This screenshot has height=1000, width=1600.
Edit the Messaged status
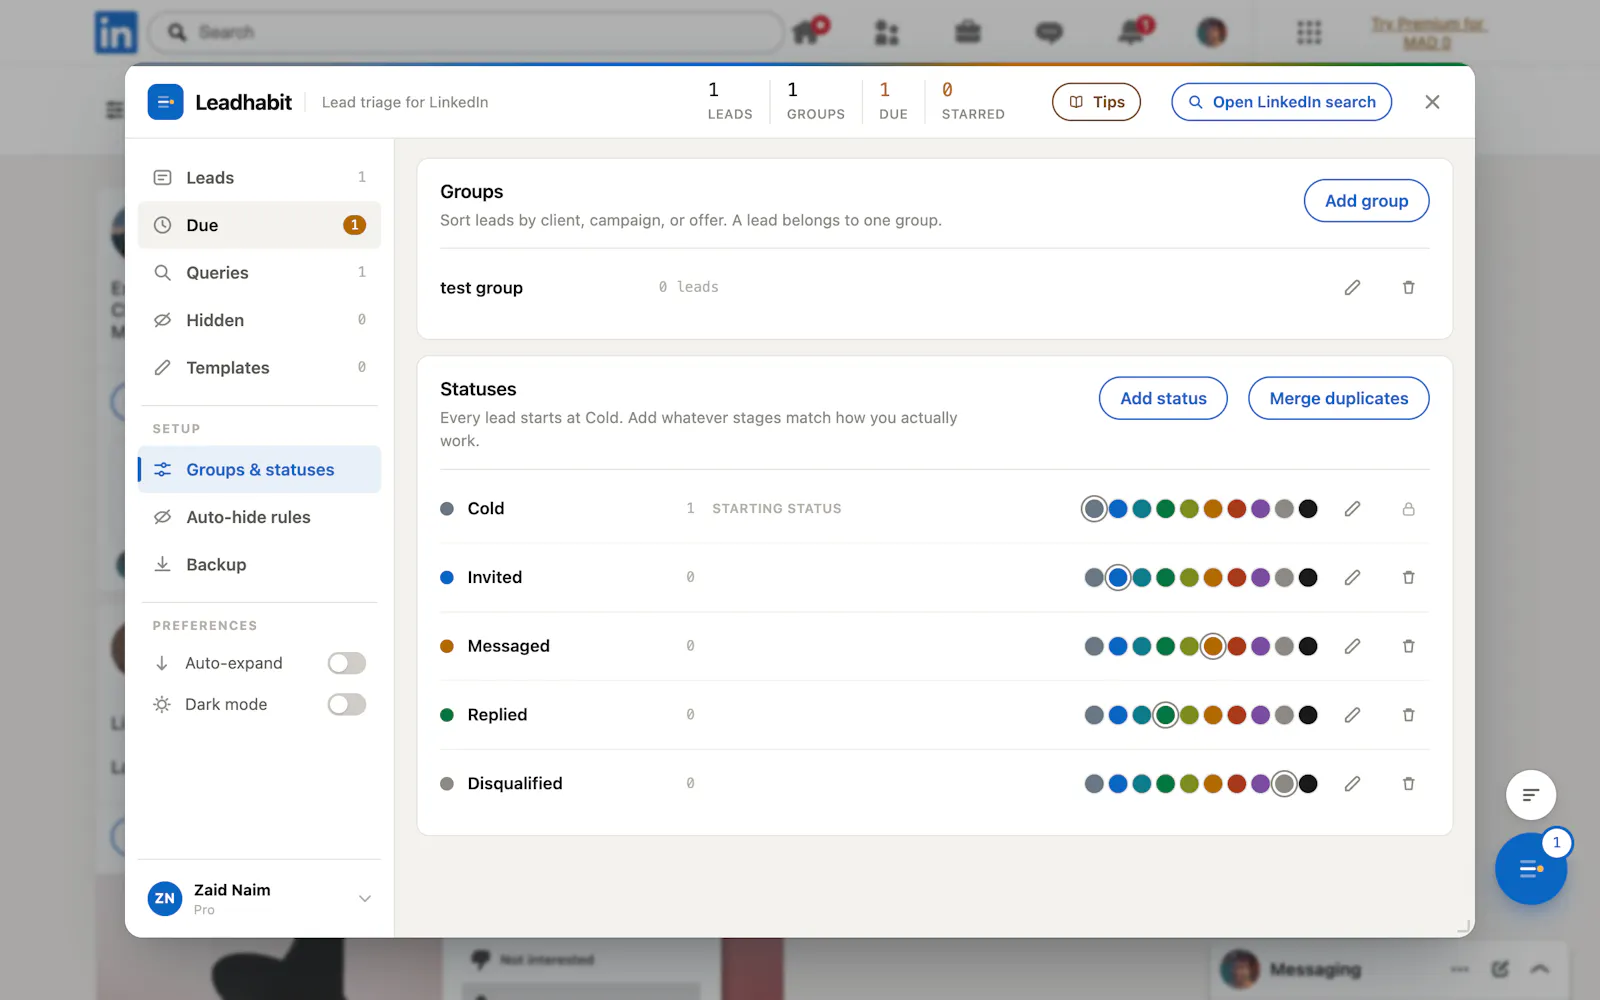[1352, 647]
